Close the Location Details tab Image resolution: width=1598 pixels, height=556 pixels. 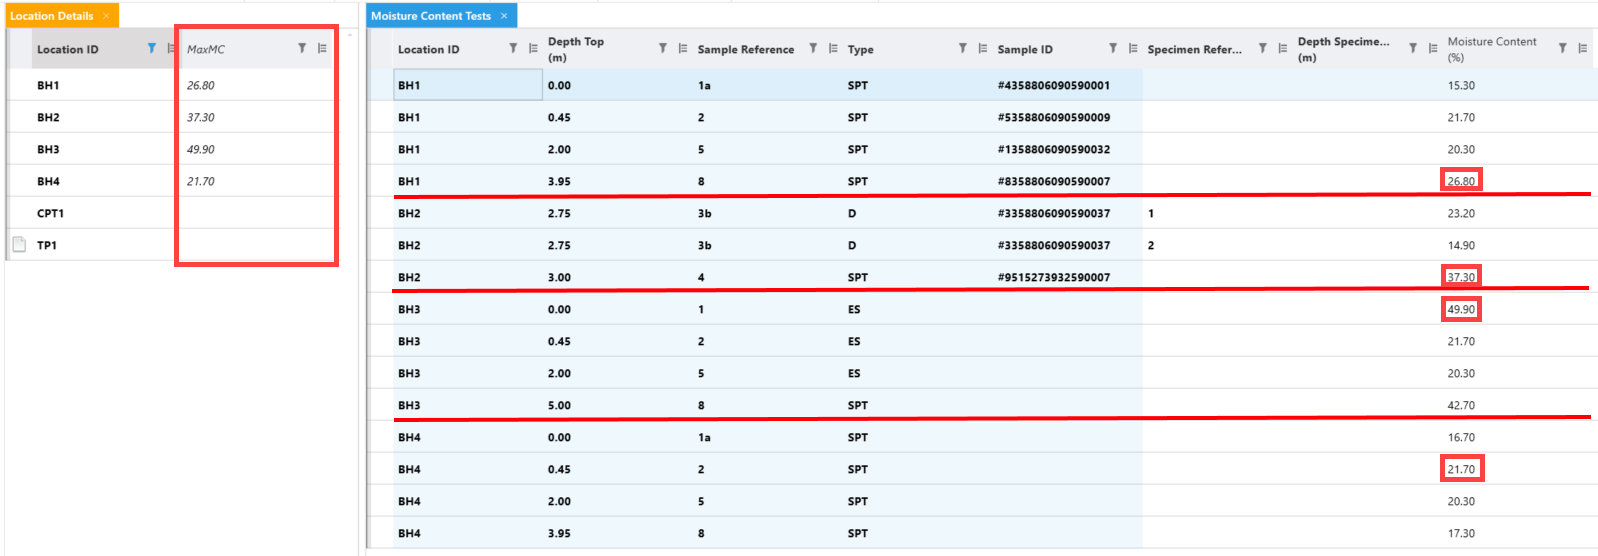pos(106,16)
